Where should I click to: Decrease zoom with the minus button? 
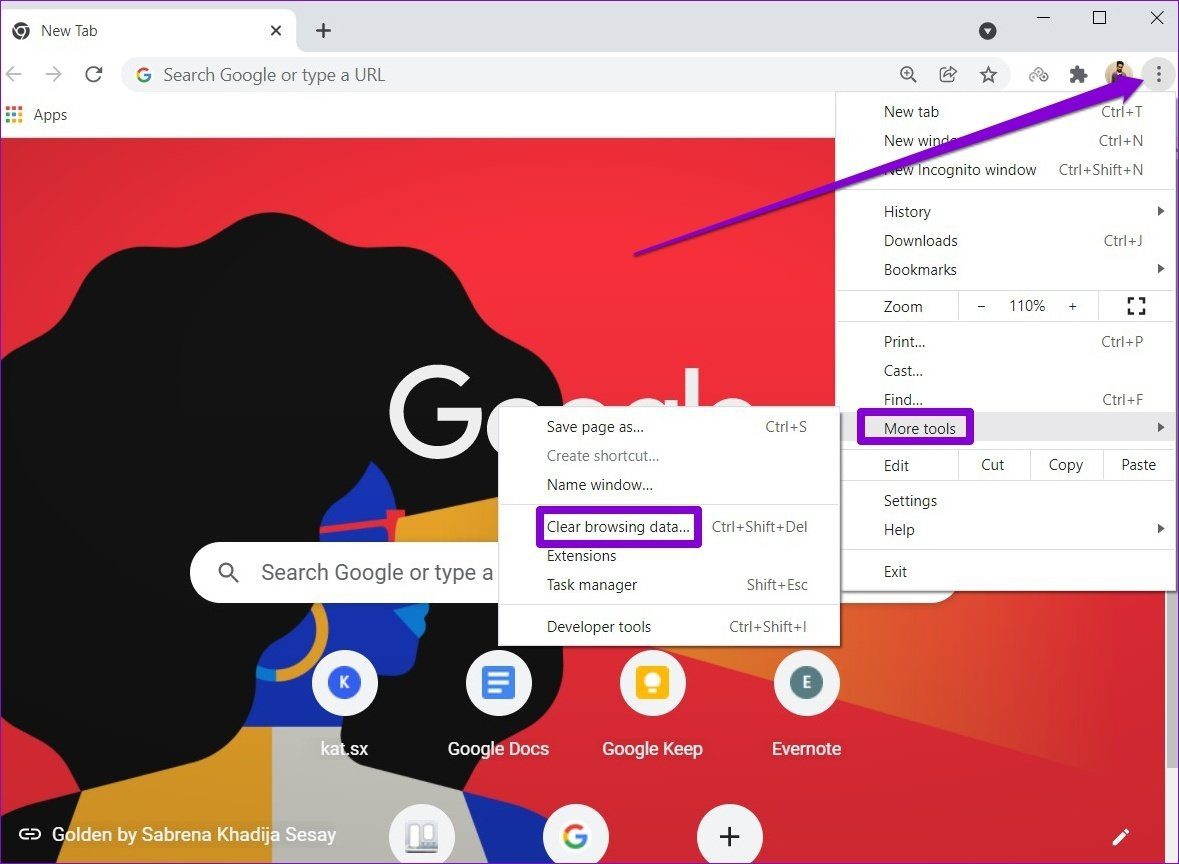pos(980,306)
